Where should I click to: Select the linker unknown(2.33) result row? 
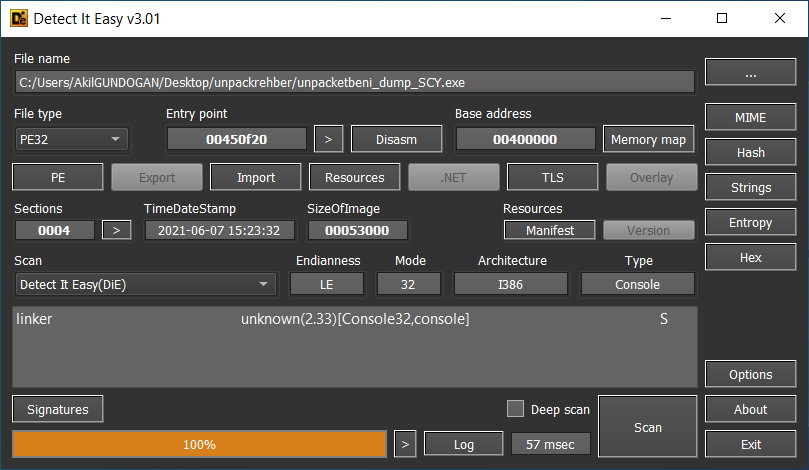pyautogui.click(x=354, y=319)
